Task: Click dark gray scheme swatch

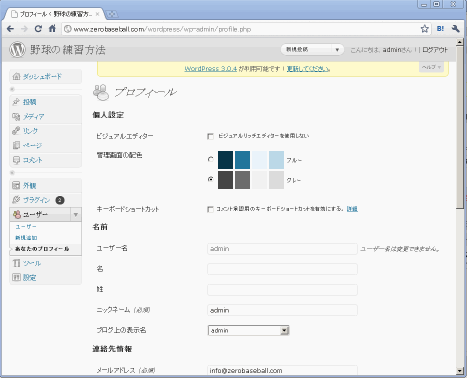Action: click(x=225, y=180)
